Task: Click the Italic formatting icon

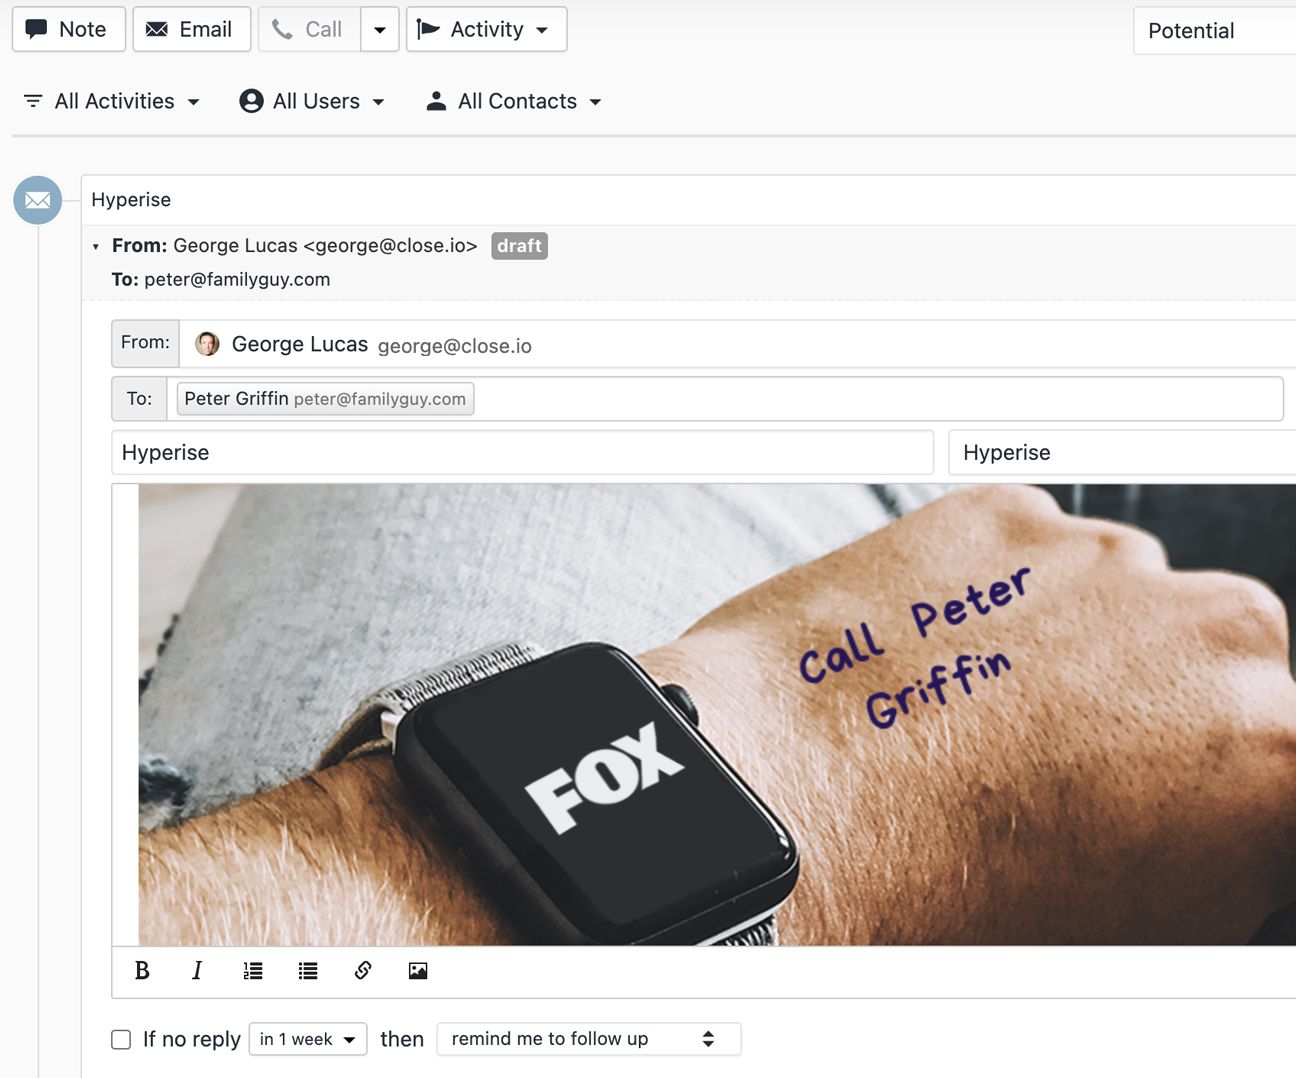Action: [x=197, y=970]
